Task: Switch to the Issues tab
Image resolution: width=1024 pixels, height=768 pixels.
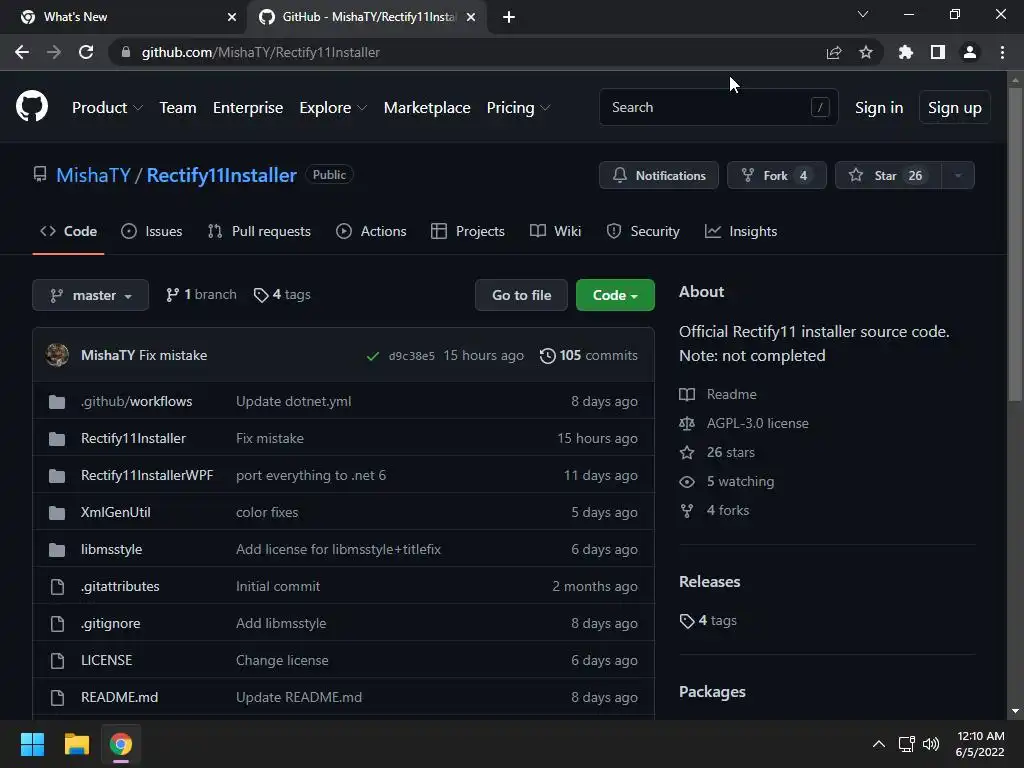Action: [152, 231]
